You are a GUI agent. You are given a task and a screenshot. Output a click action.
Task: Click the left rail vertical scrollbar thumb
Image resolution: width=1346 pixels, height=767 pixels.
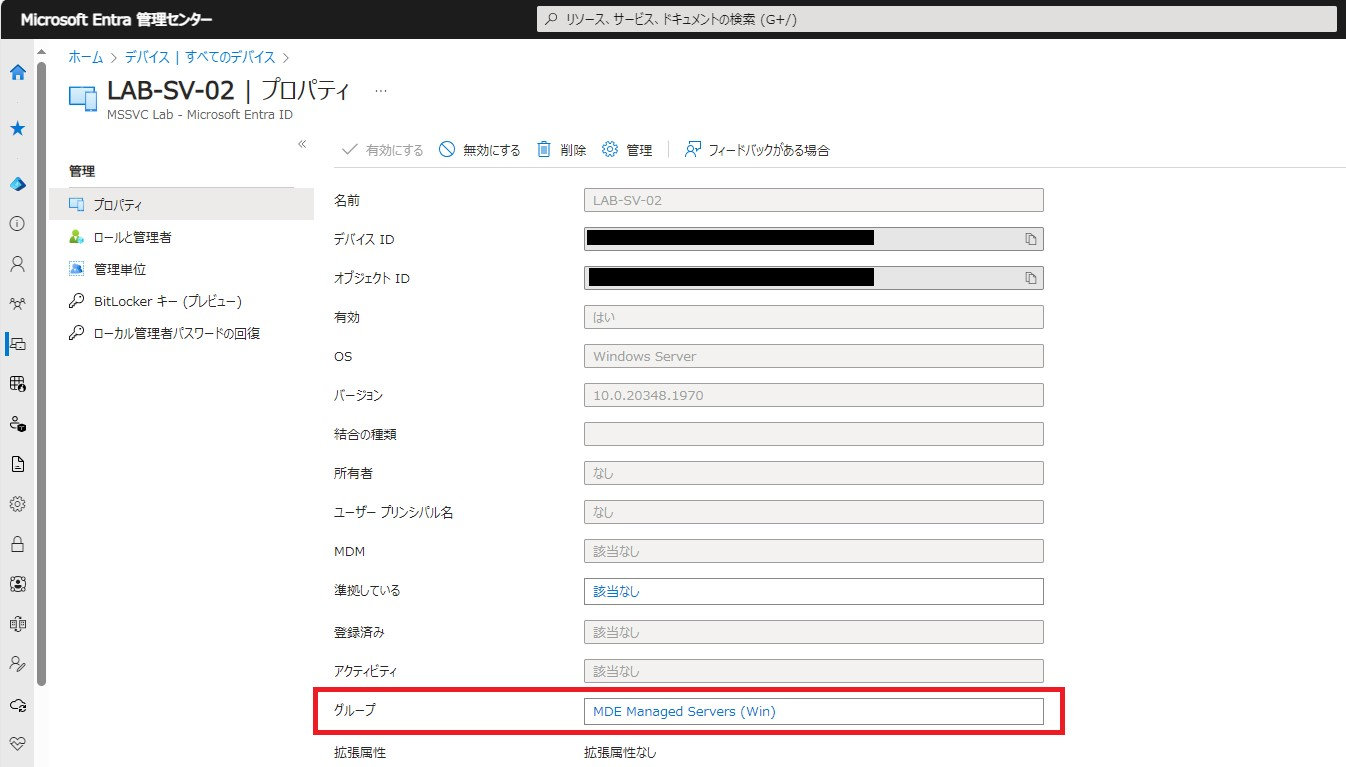click(x=41, y=372)
